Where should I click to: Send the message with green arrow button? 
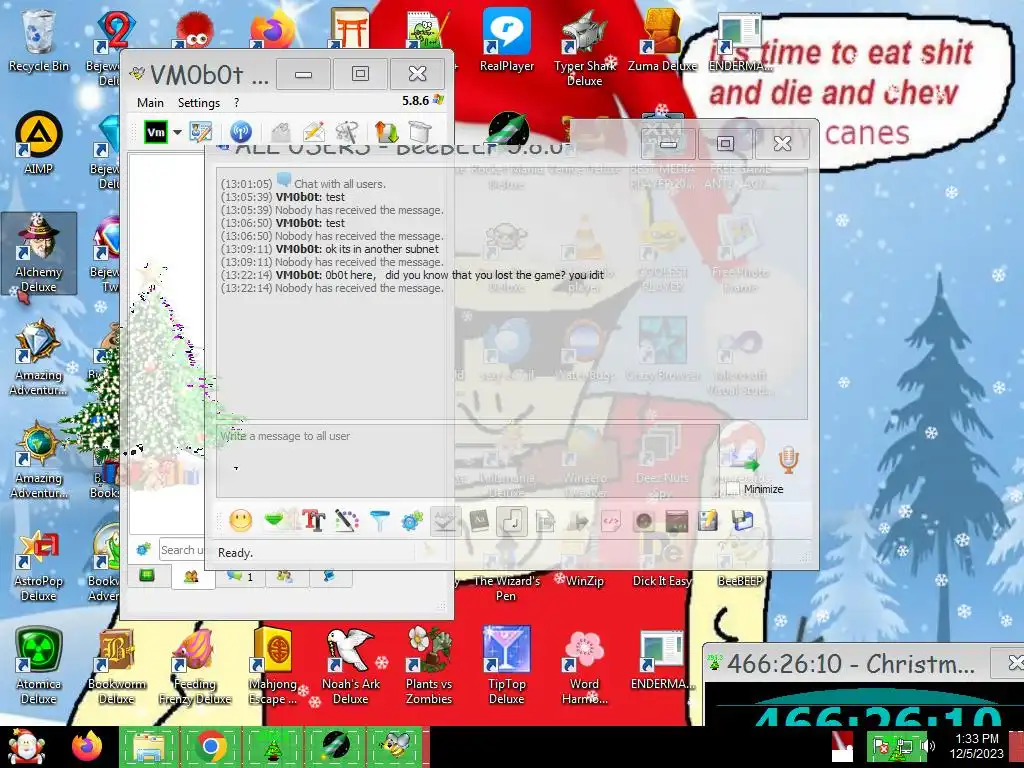pyautogui.click(x=744, y=461)
